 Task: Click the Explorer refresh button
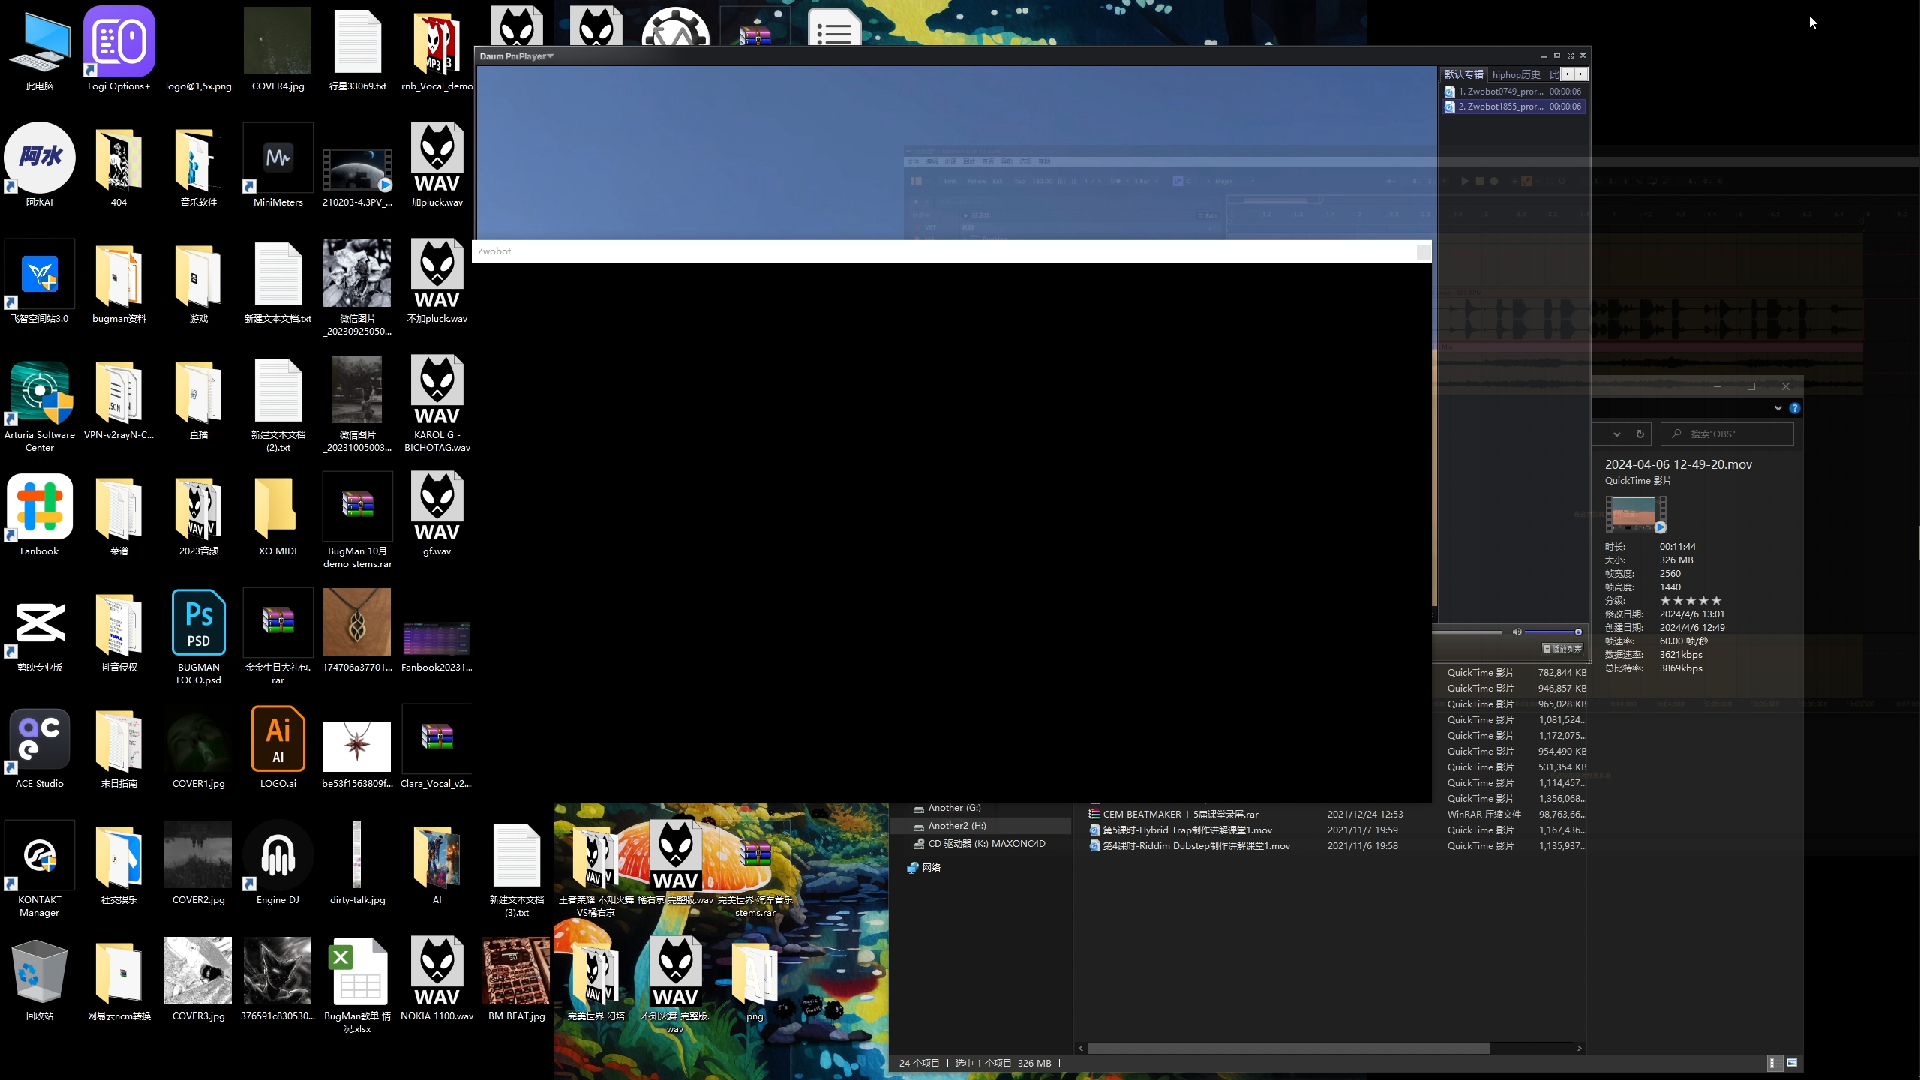pyautogui.click(x=1640, y=434)
